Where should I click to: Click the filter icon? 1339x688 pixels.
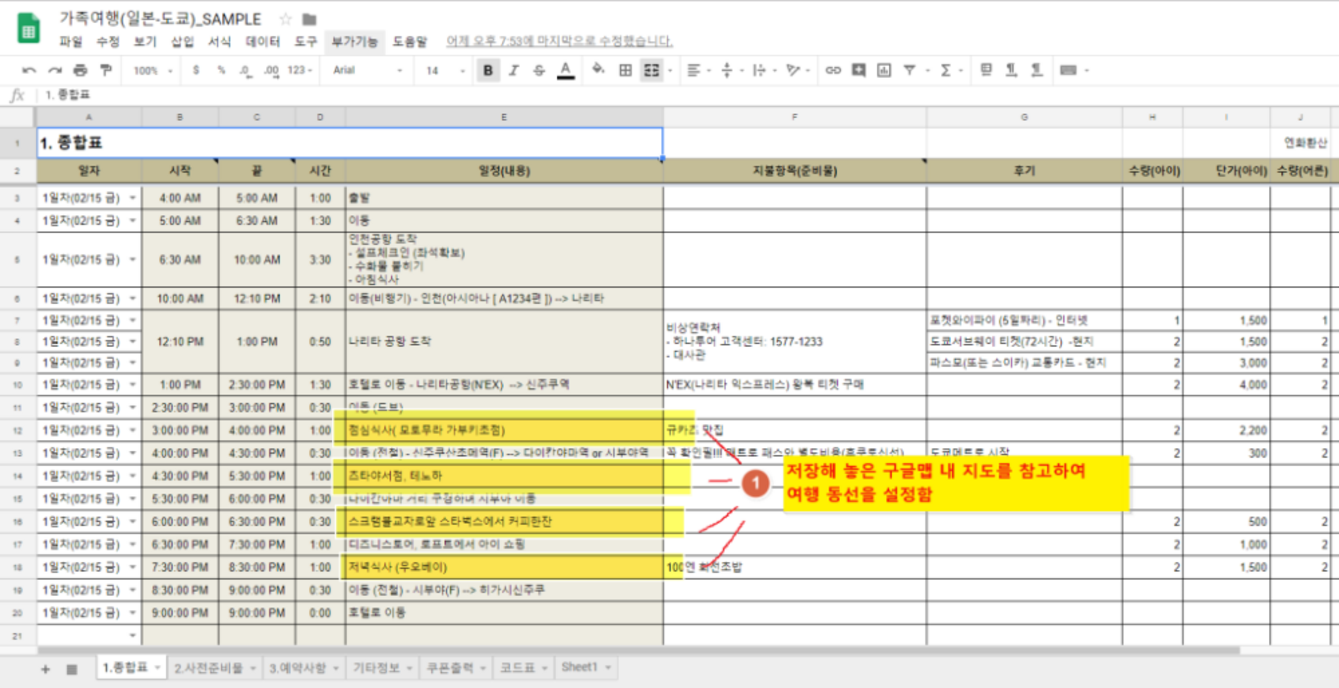[910, 70]
